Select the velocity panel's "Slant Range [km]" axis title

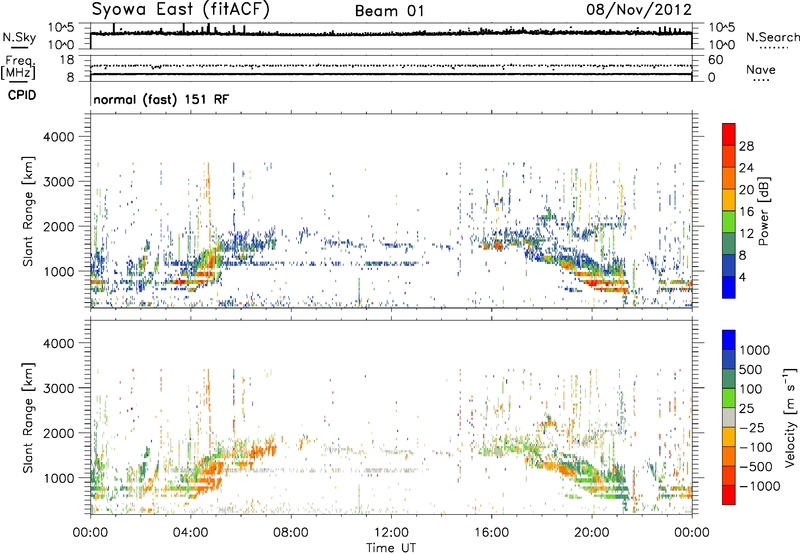click(28, 417)
